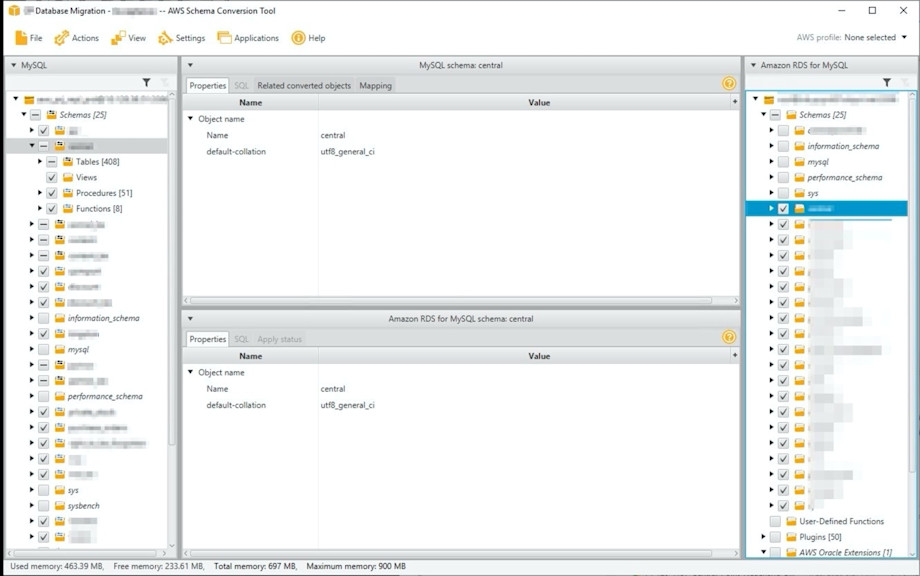Click help icon in MySQL schema panel

pos(729,83)
